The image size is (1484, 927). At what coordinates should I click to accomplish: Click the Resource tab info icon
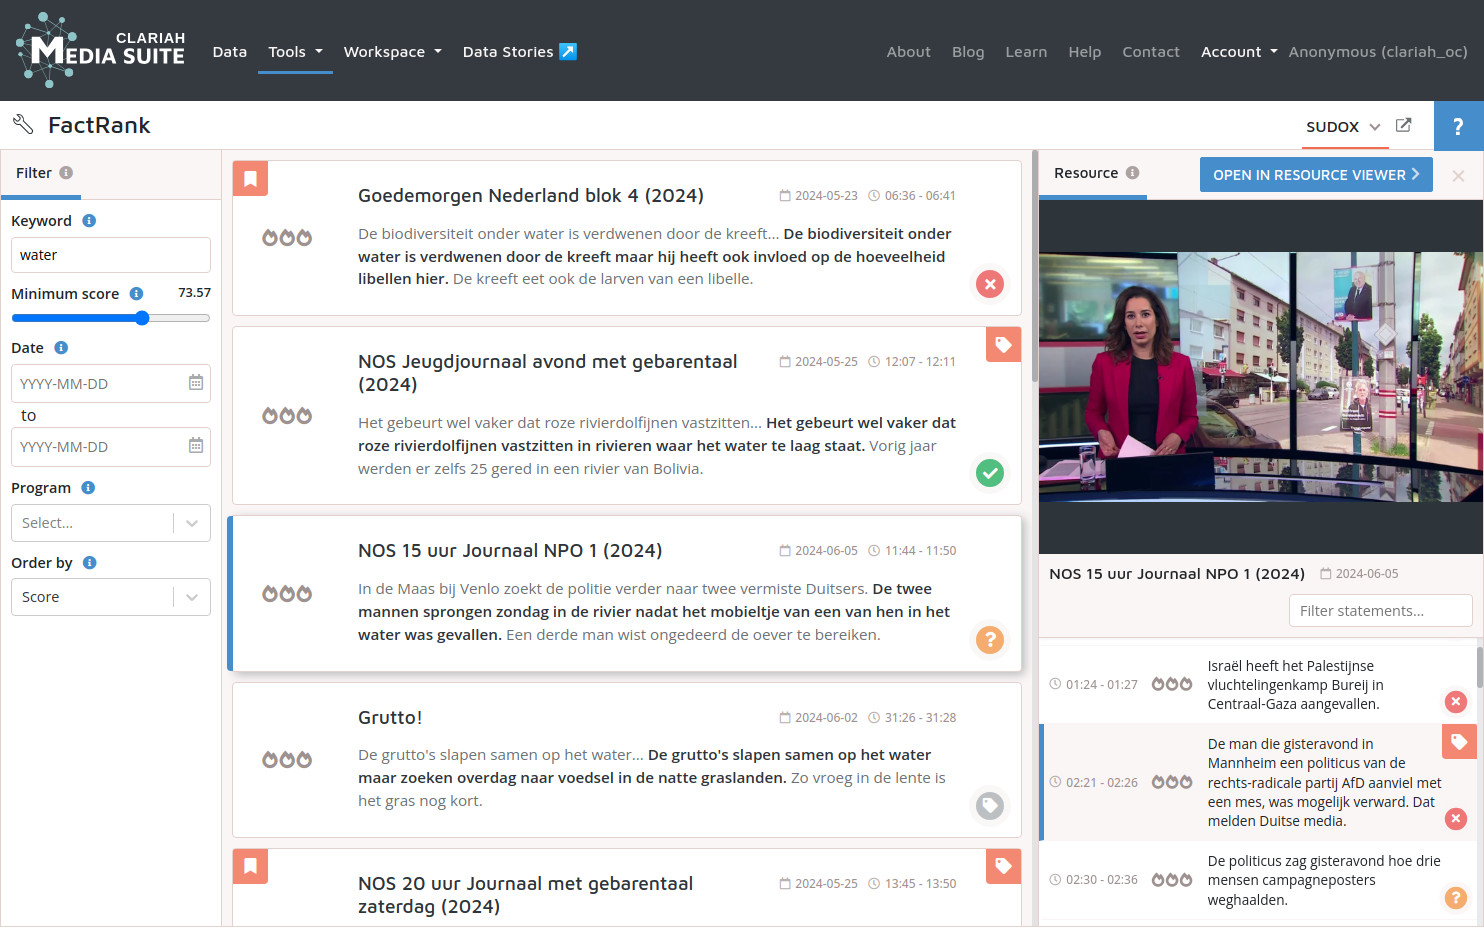tap(1132, 173)
